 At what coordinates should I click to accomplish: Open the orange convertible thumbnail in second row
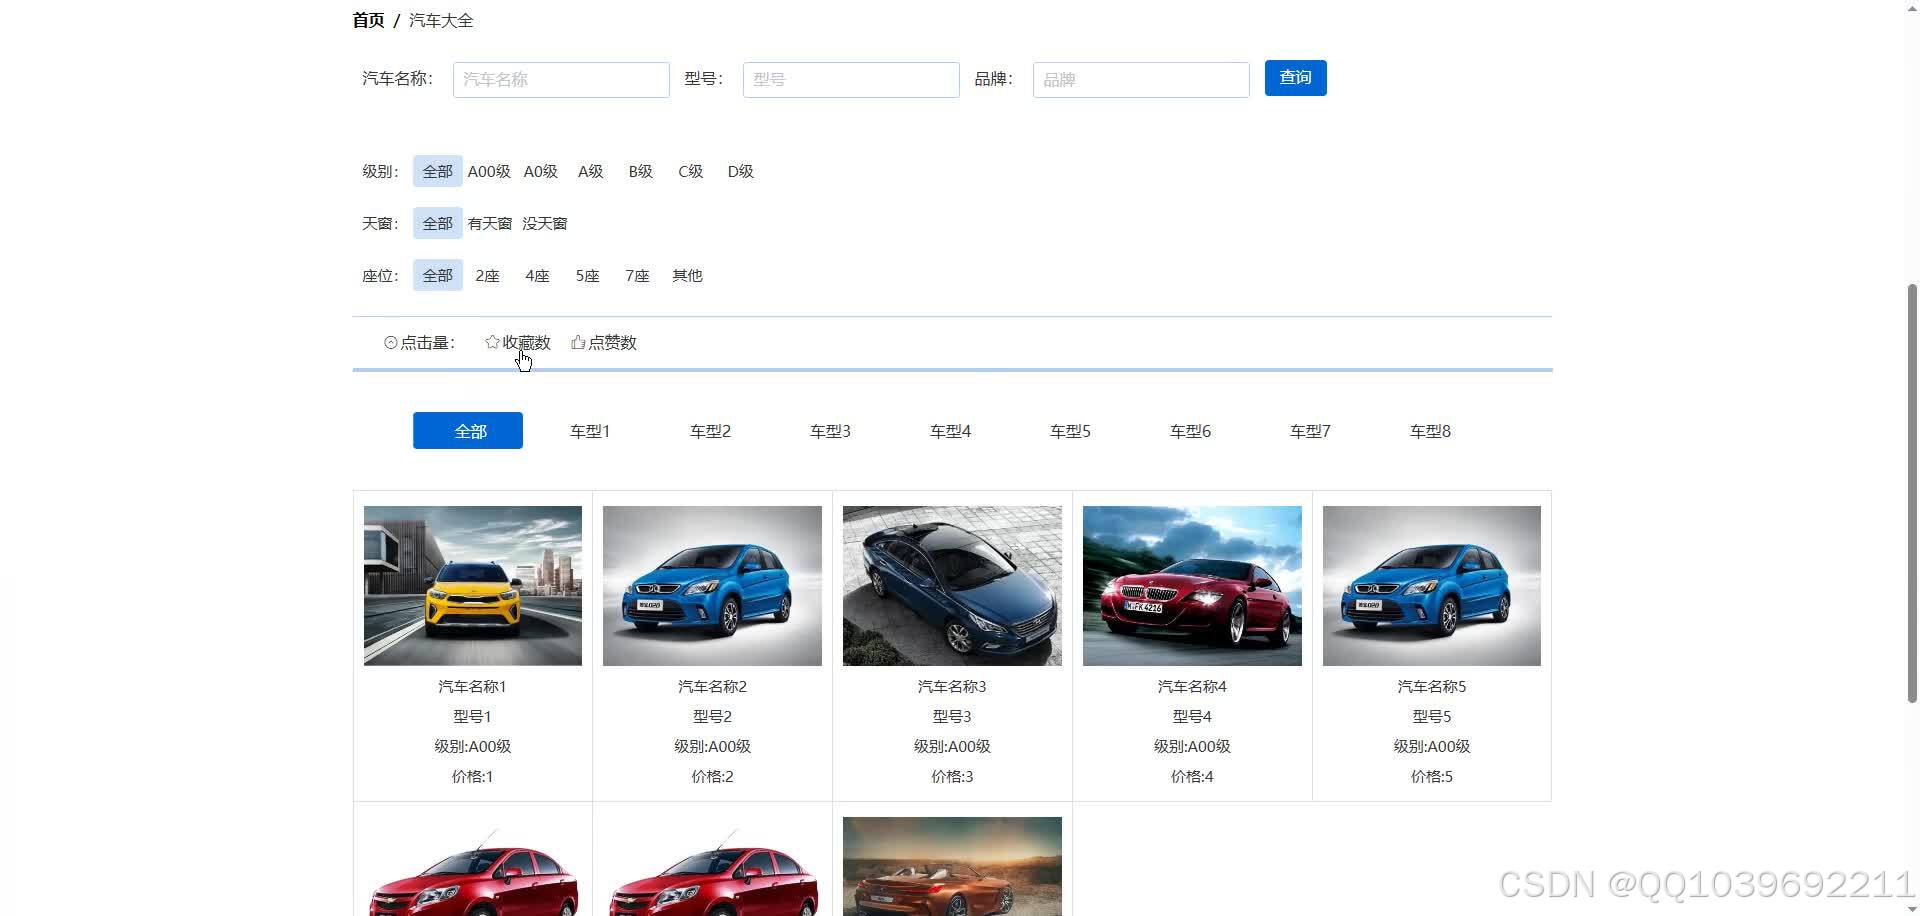(952, 866)
